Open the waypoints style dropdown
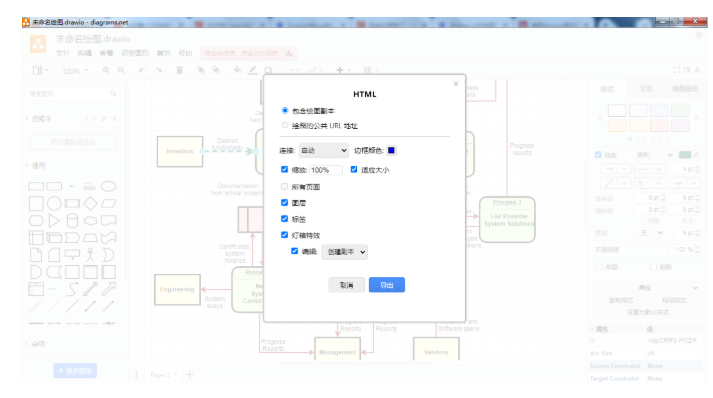Viewport: 713px width, 398px height. pyautogui.click(x=315, y=70)
